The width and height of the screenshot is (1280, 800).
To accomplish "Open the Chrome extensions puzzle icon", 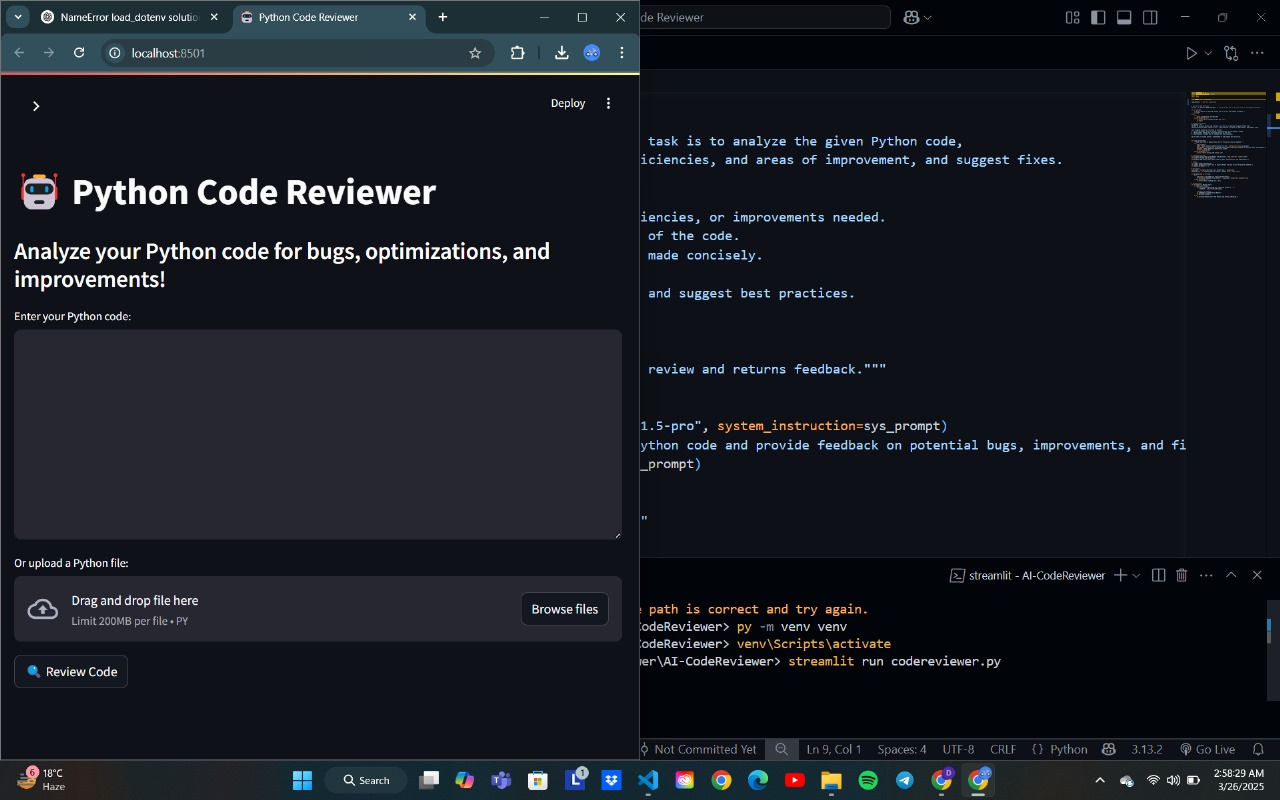I will 517,53.
